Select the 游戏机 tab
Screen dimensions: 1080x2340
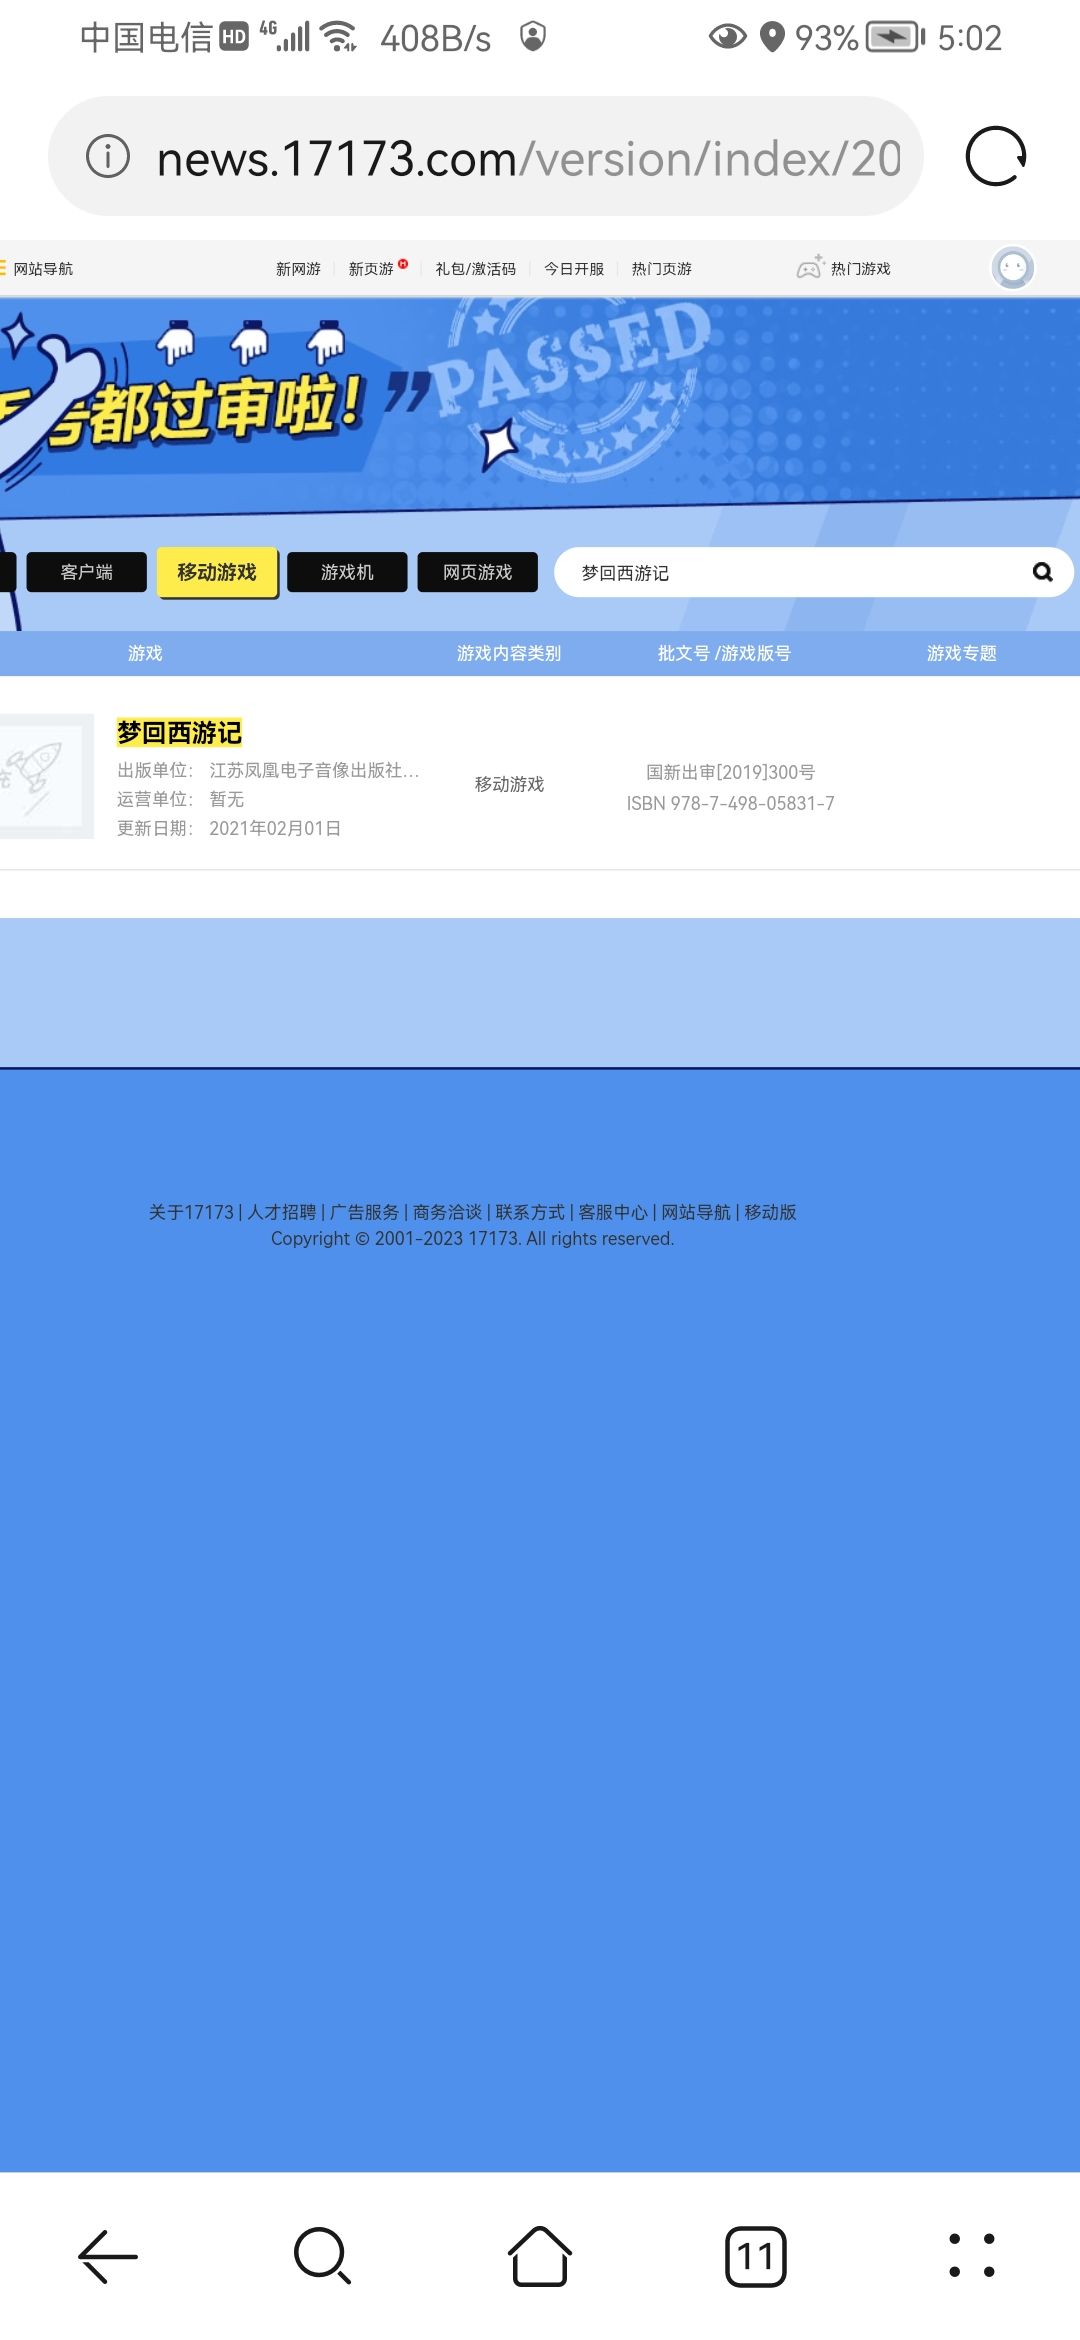[x=347, y=572]
